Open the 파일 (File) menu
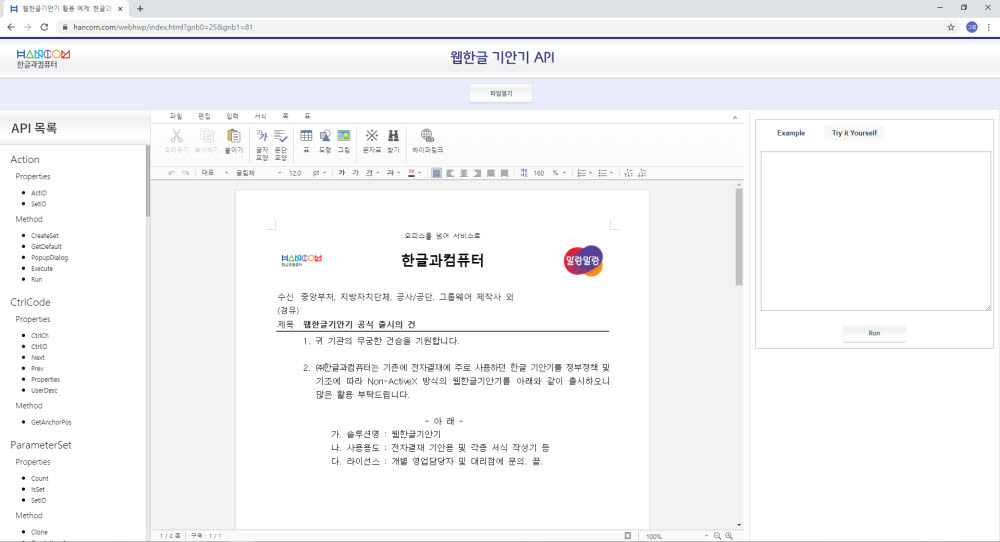The height and width of the screenshot is (542, 1000). (176, 116)
